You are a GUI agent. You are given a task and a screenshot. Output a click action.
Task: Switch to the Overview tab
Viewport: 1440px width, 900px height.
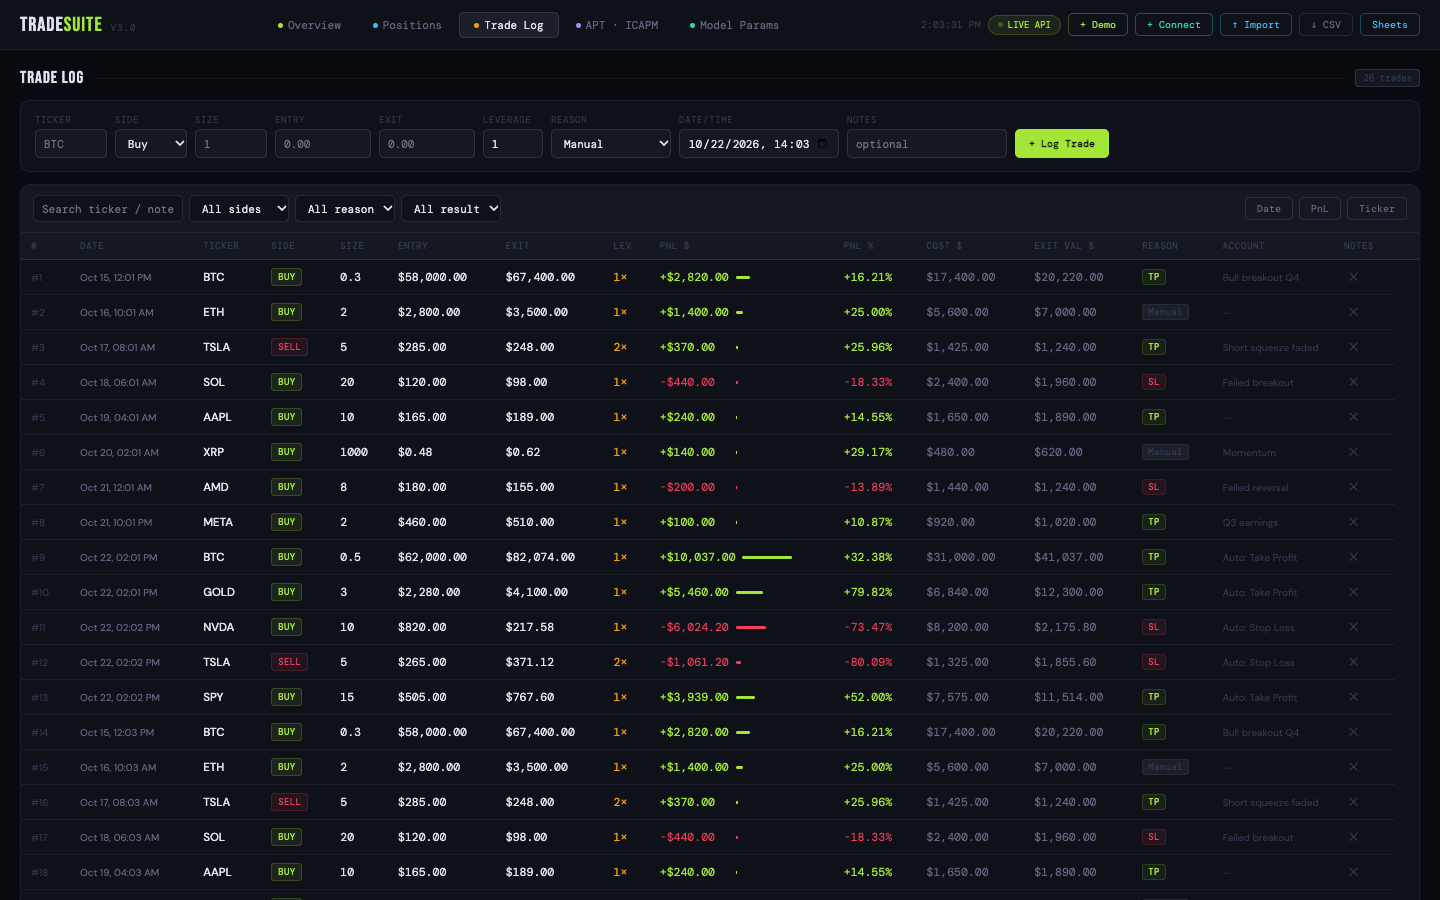point(309,25)
